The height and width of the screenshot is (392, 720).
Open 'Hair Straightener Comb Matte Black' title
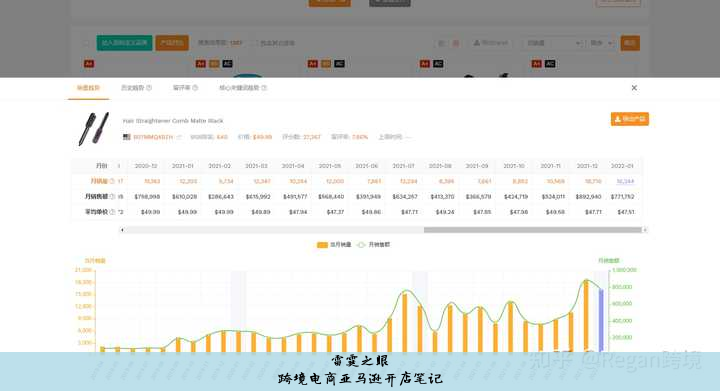point(173,121)
